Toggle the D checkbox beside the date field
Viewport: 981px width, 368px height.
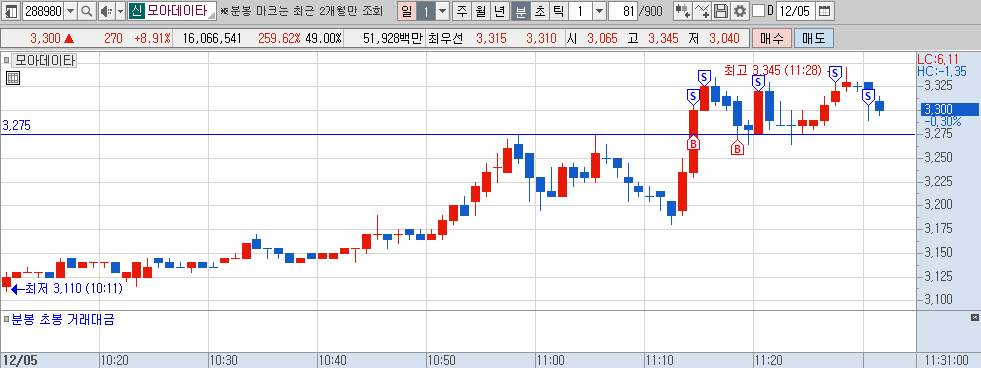[x=758, y=11]
